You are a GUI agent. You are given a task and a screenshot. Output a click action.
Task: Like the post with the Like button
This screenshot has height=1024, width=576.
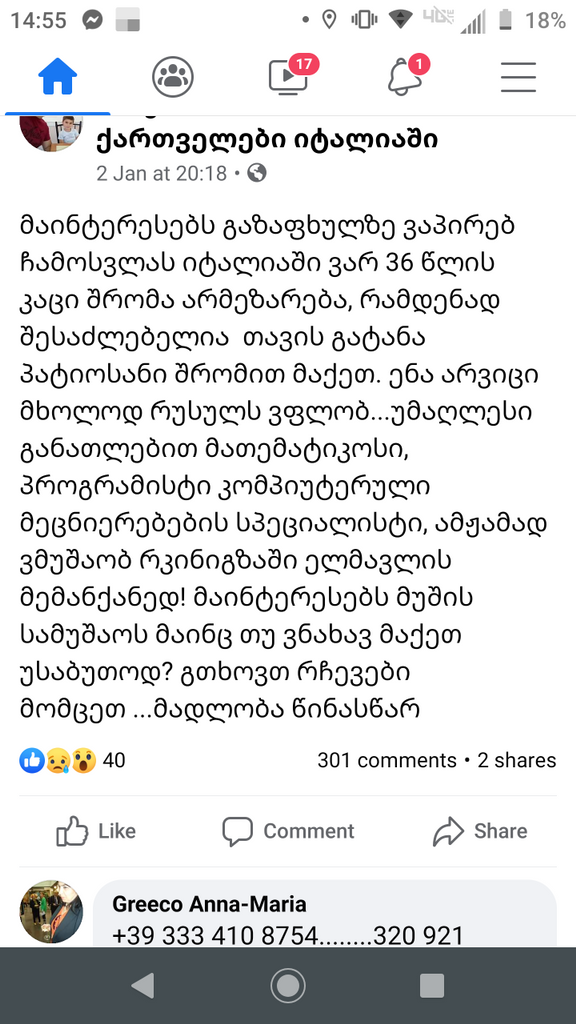click(x=96, y=831)
